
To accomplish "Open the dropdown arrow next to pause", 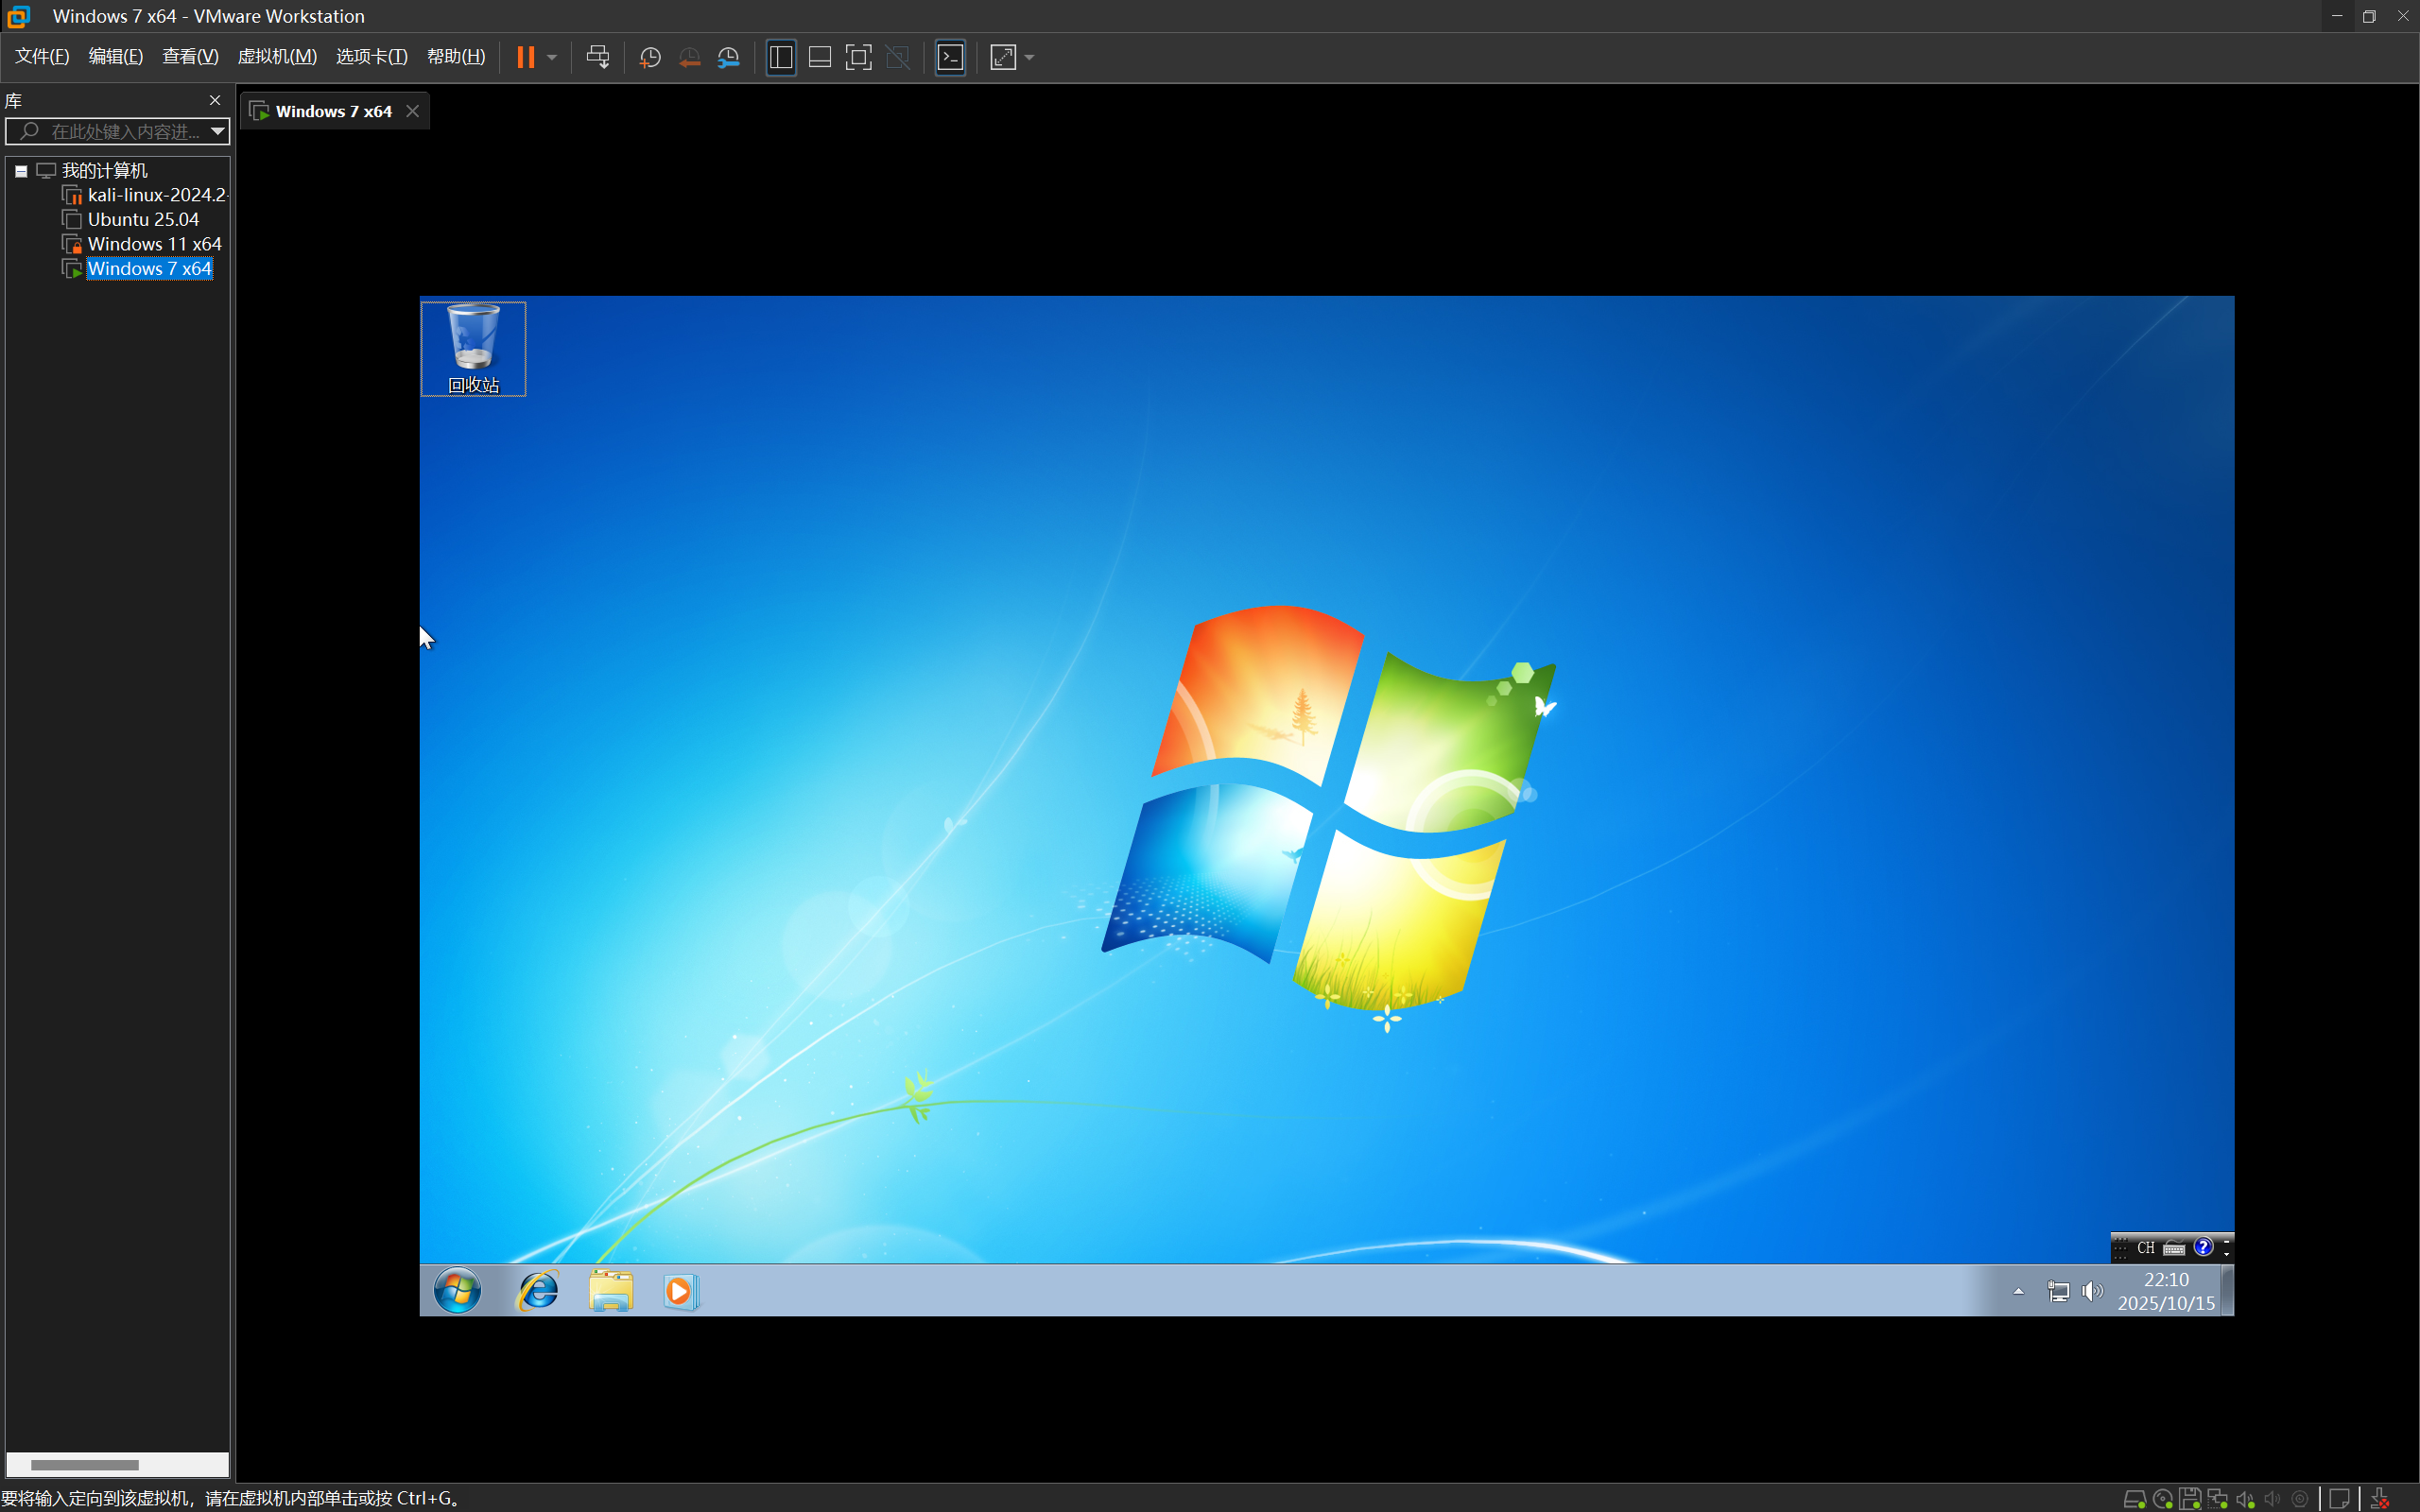I will (552, 57).
